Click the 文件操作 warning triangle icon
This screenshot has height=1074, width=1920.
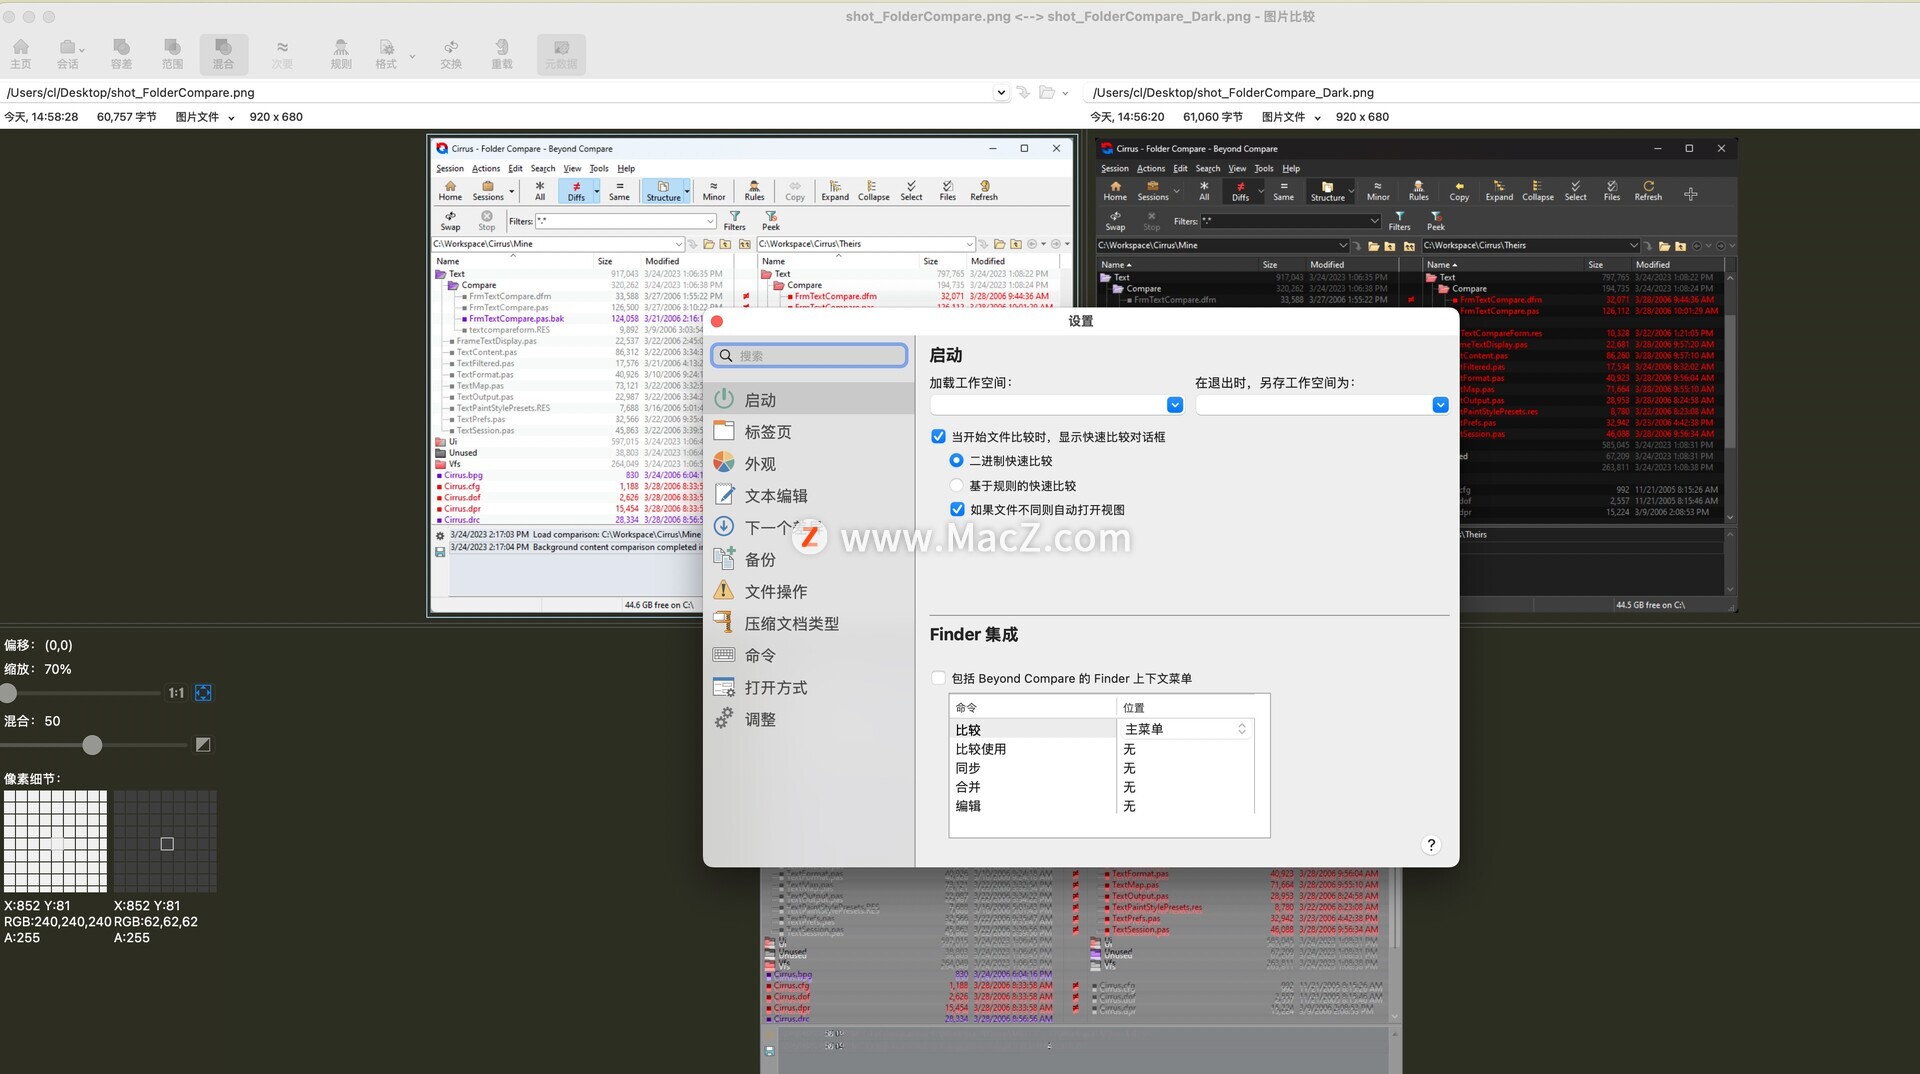(724, 591)
